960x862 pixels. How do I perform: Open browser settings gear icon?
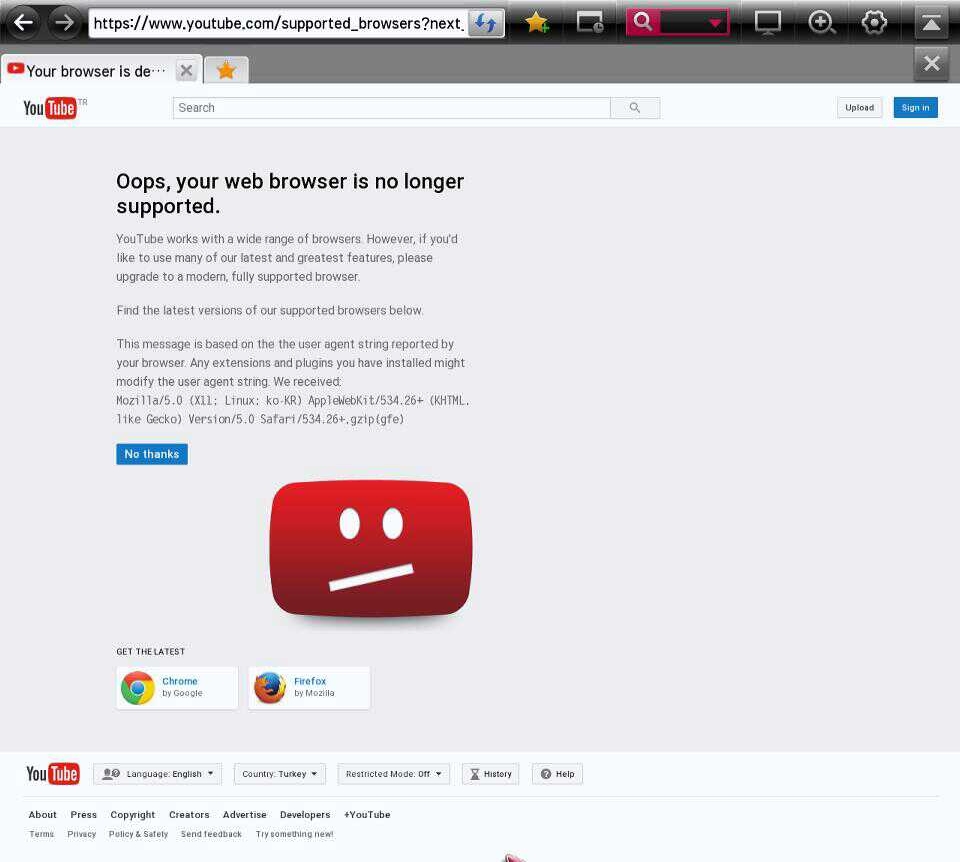(x=874, y=23)
